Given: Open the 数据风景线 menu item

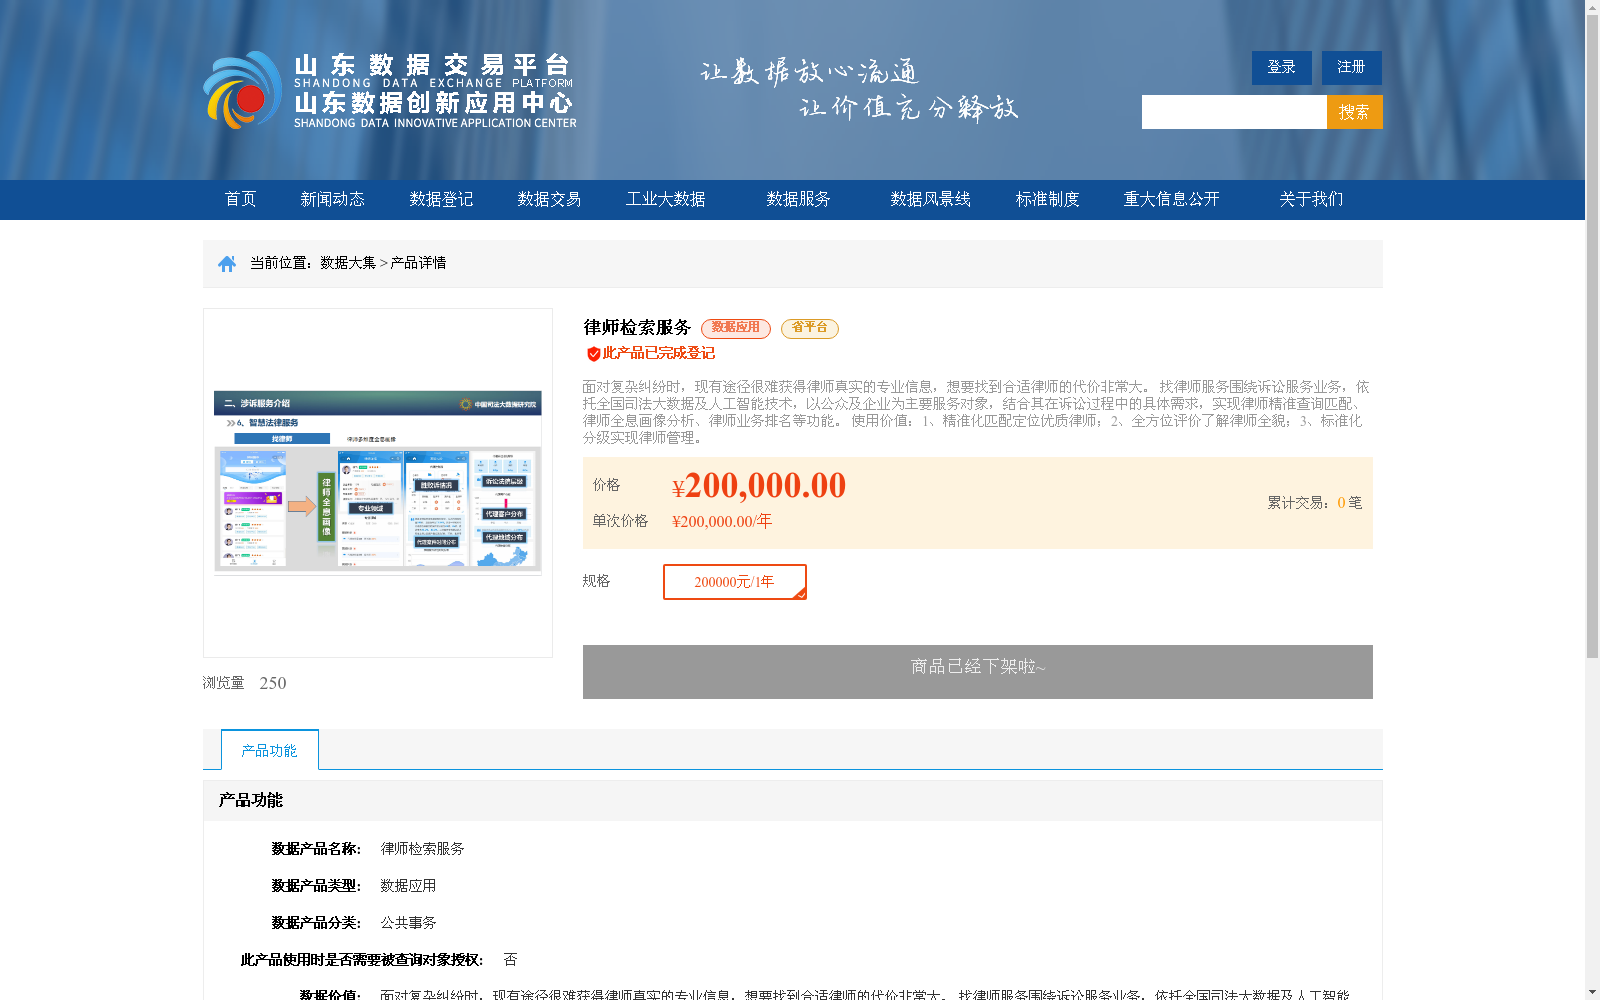Looking at the screenshot, I should coord(930,199).
